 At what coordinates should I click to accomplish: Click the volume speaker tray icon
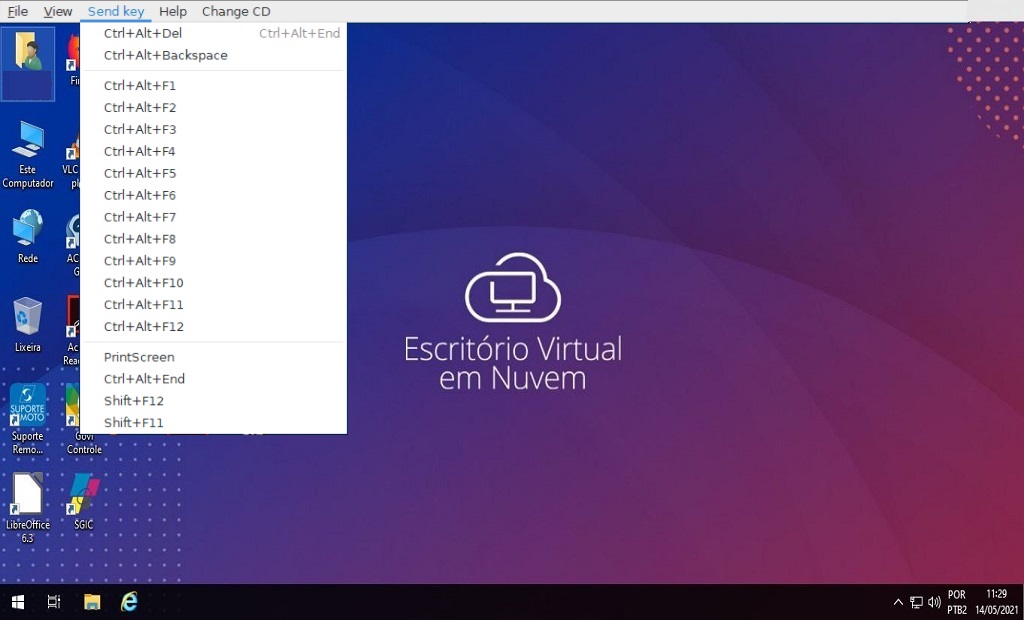click(934, 602)
